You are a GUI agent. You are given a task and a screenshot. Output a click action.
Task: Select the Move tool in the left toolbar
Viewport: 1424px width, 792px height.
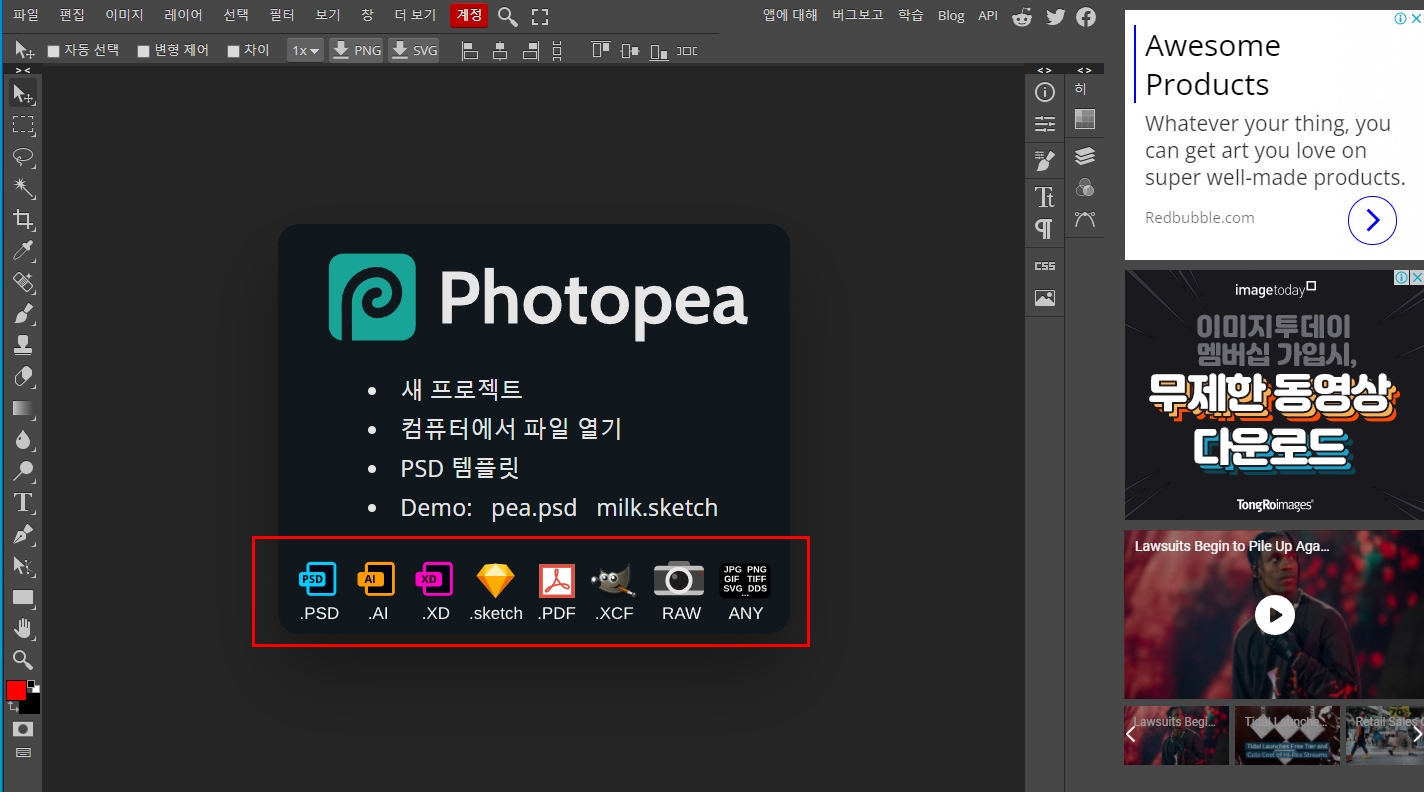pos(22,94)
